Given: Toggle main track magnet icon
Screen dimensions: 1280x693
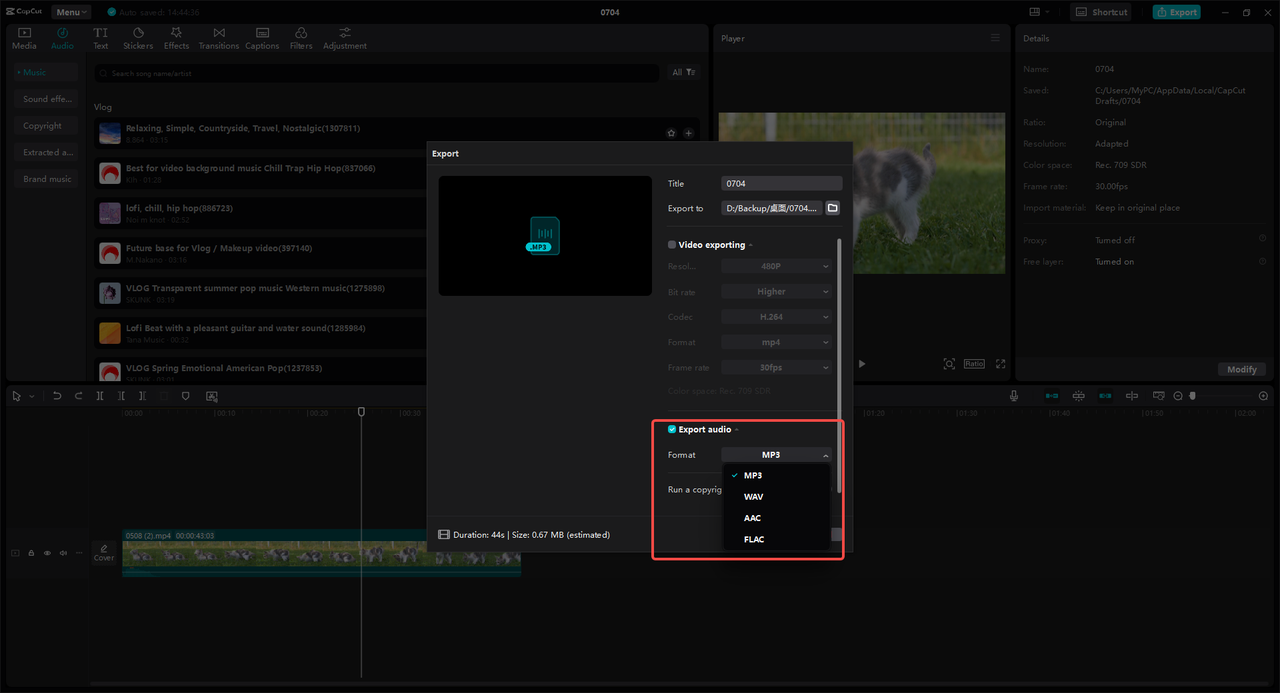Looking at the screenshot, I should 1052,396.
